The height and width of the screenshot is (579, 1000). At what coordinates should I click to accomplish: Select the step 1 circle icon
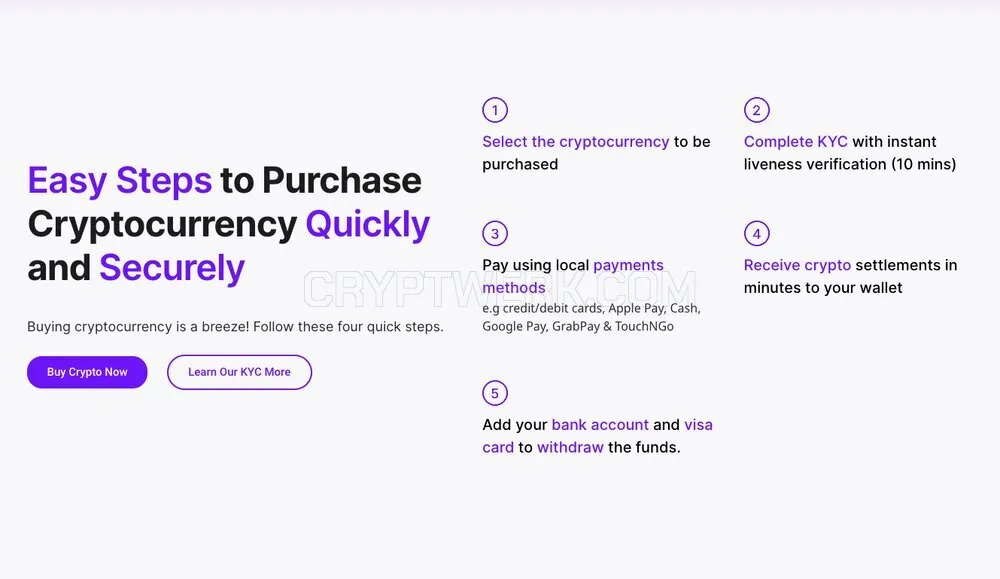(x=495, y=110)
